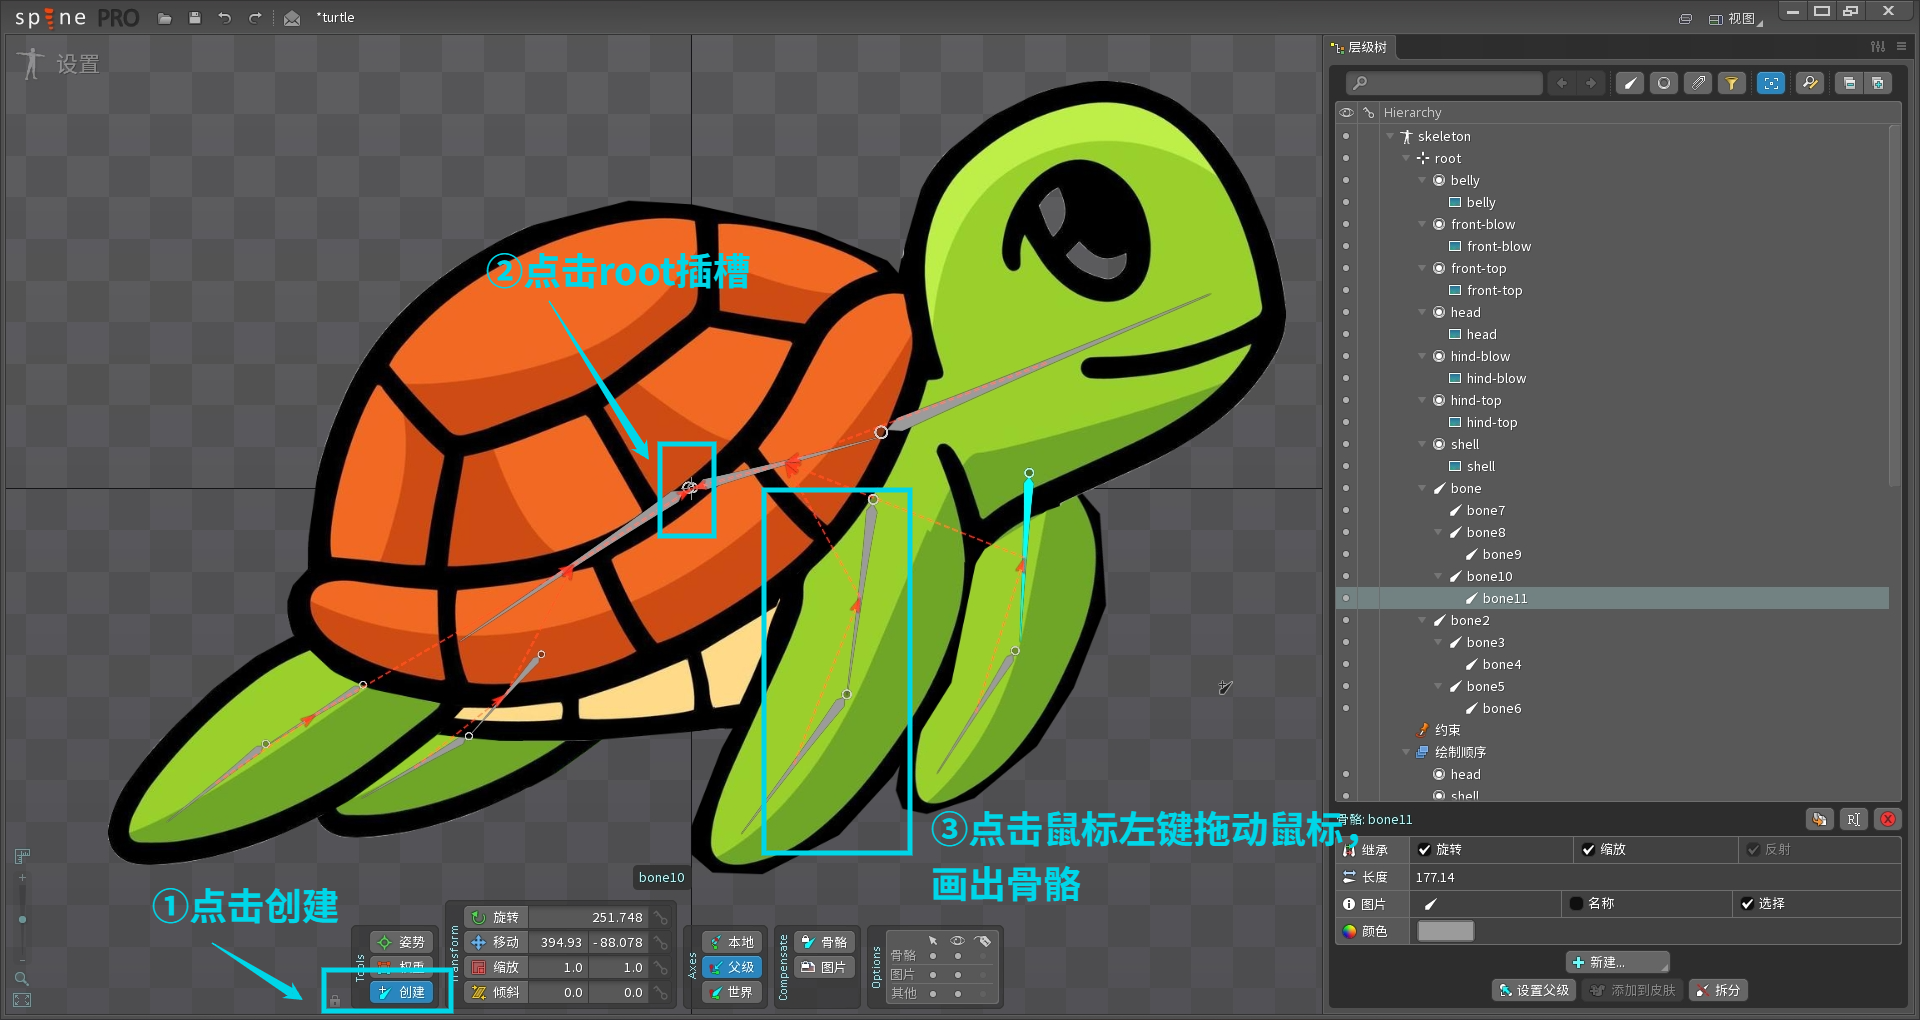Screen dimensions: 1920x1020
Task: Toggle the slots circle filter icon
Action: click(x=1664, y=83)
